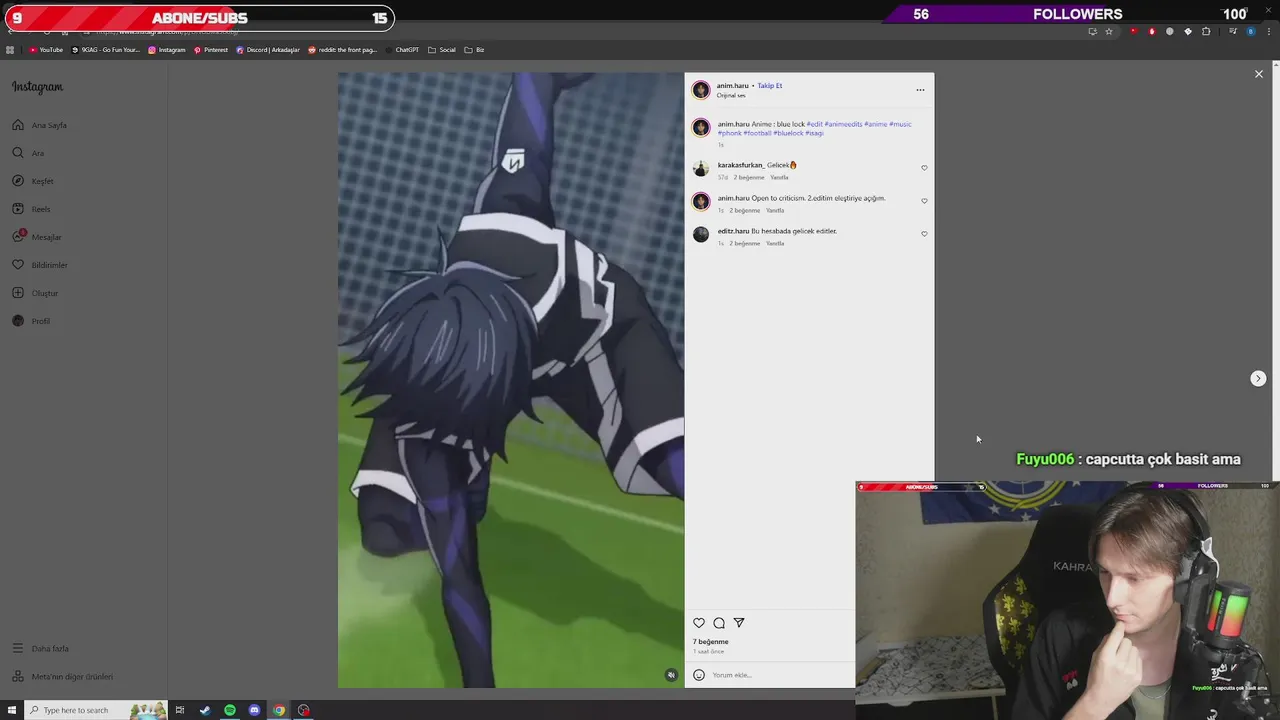Close the post overlay with X
This screenshot has width=1280, height=720.
click(1259, 74)
